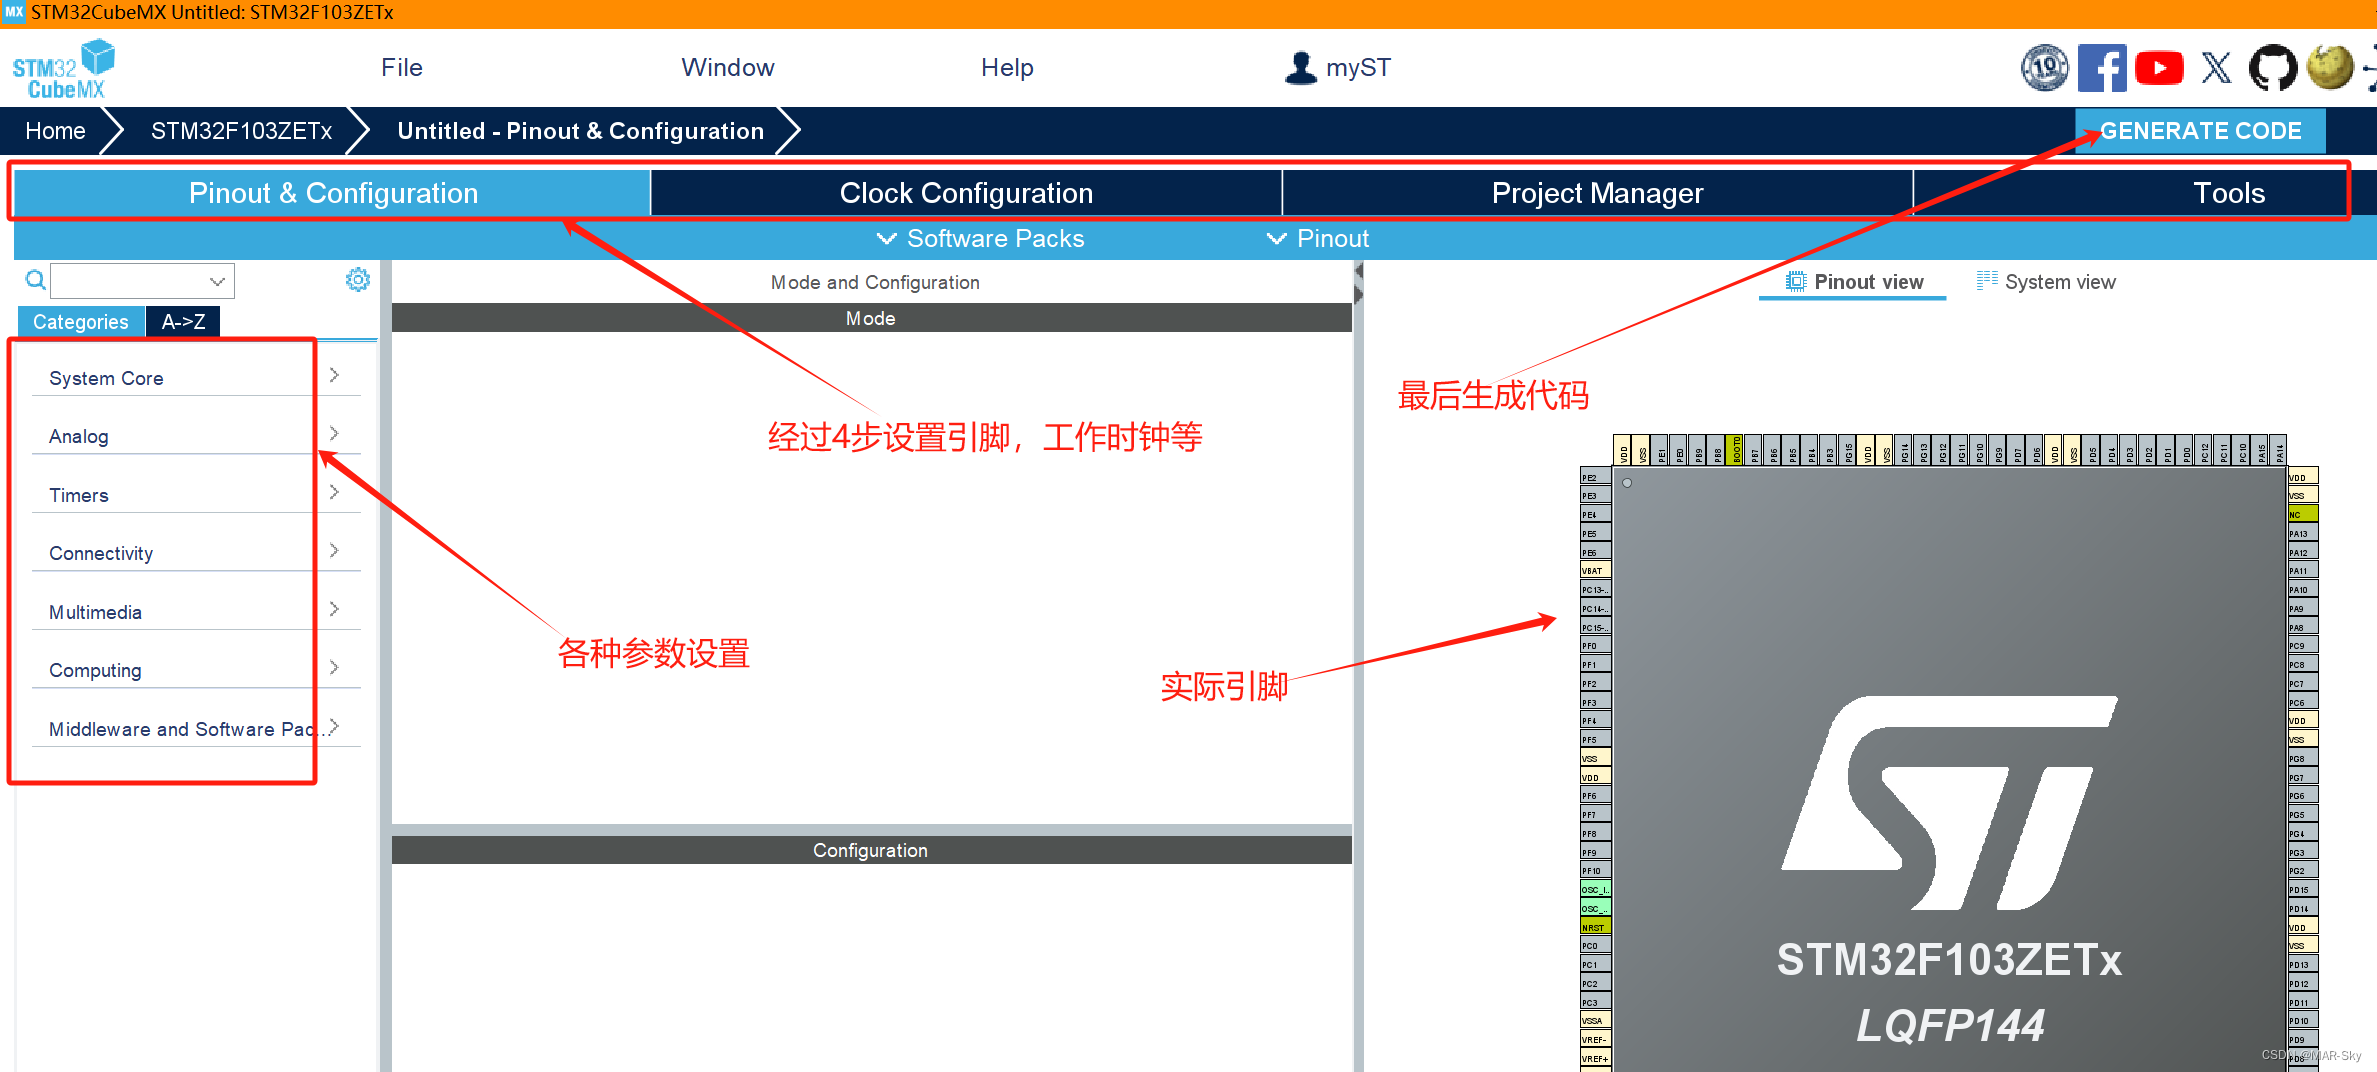Open the ST 10-year anniversary badge icon

pos(2044,68)
